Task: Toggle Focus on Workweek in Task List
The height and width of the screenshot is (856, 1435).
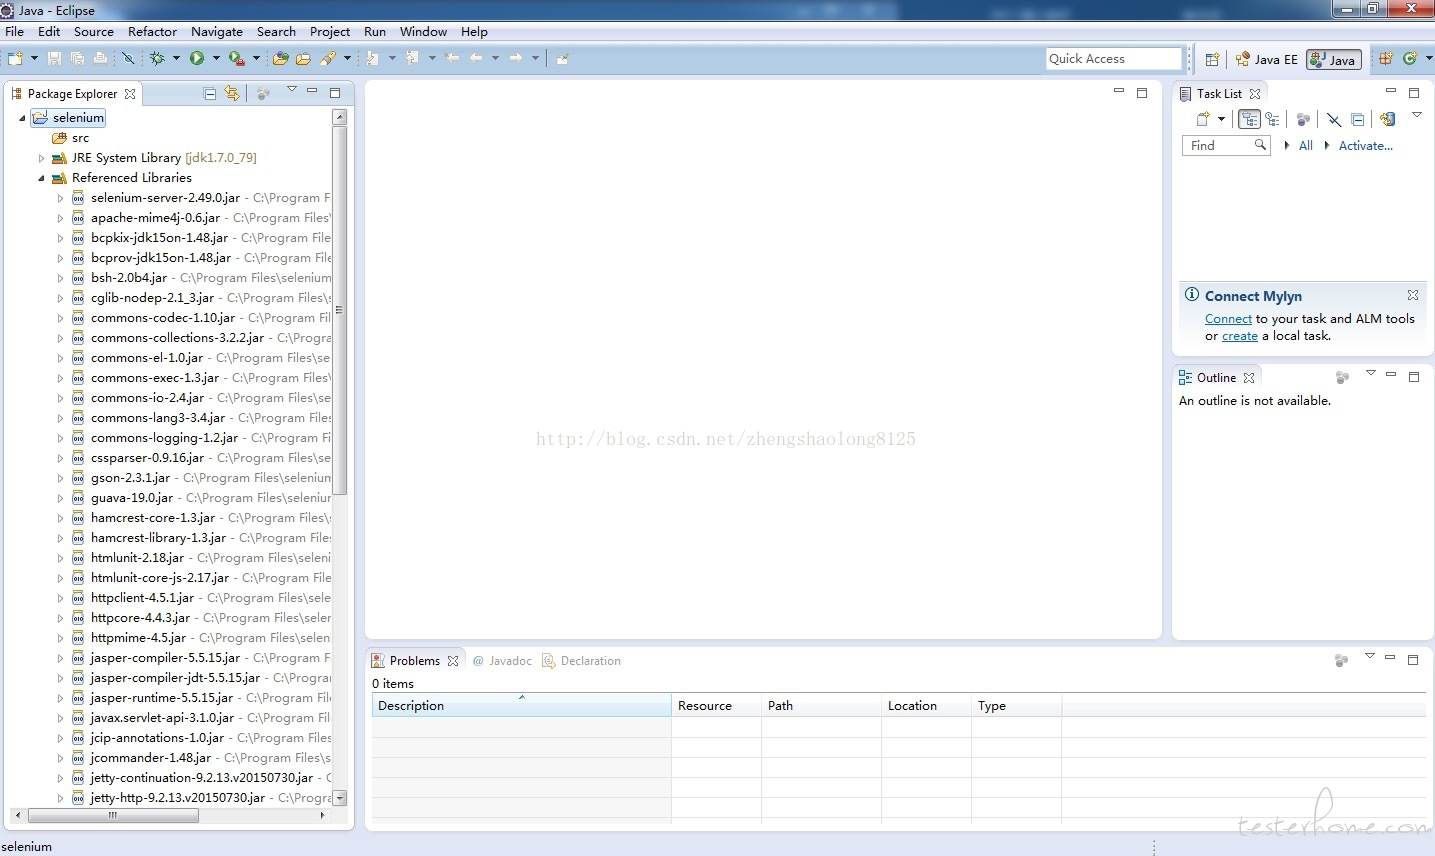Action: (x=1303, y=119)
